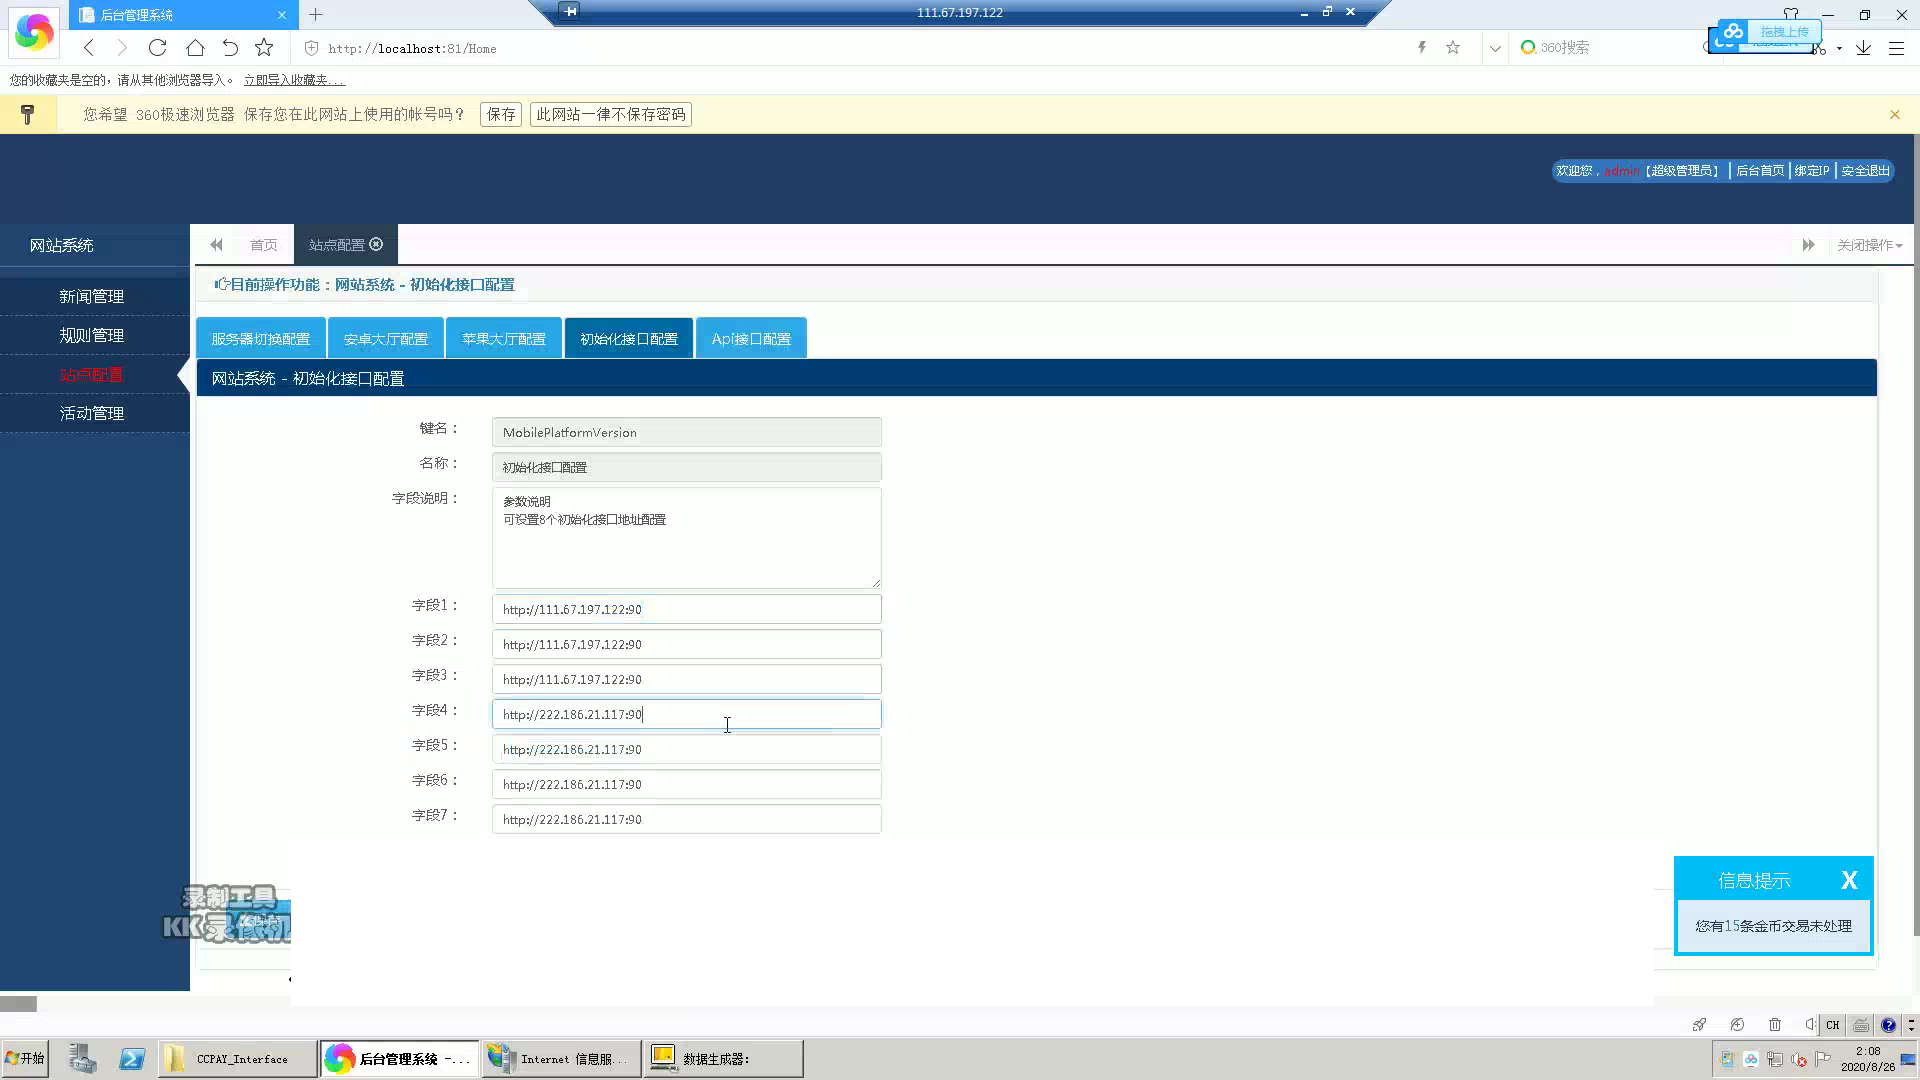Expand the 关闭操作 dropdown
The image size is (1920, 1080).
1868,245
